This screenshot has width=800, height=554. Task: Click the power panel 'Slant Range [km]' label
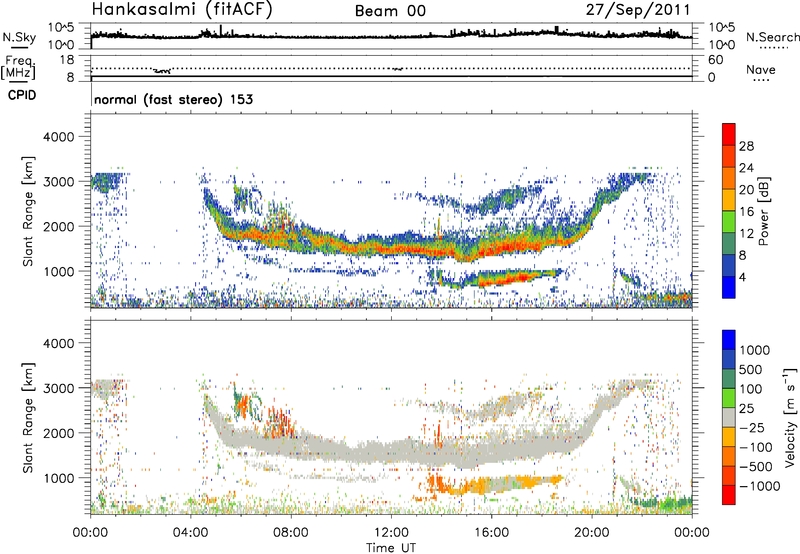28,211
